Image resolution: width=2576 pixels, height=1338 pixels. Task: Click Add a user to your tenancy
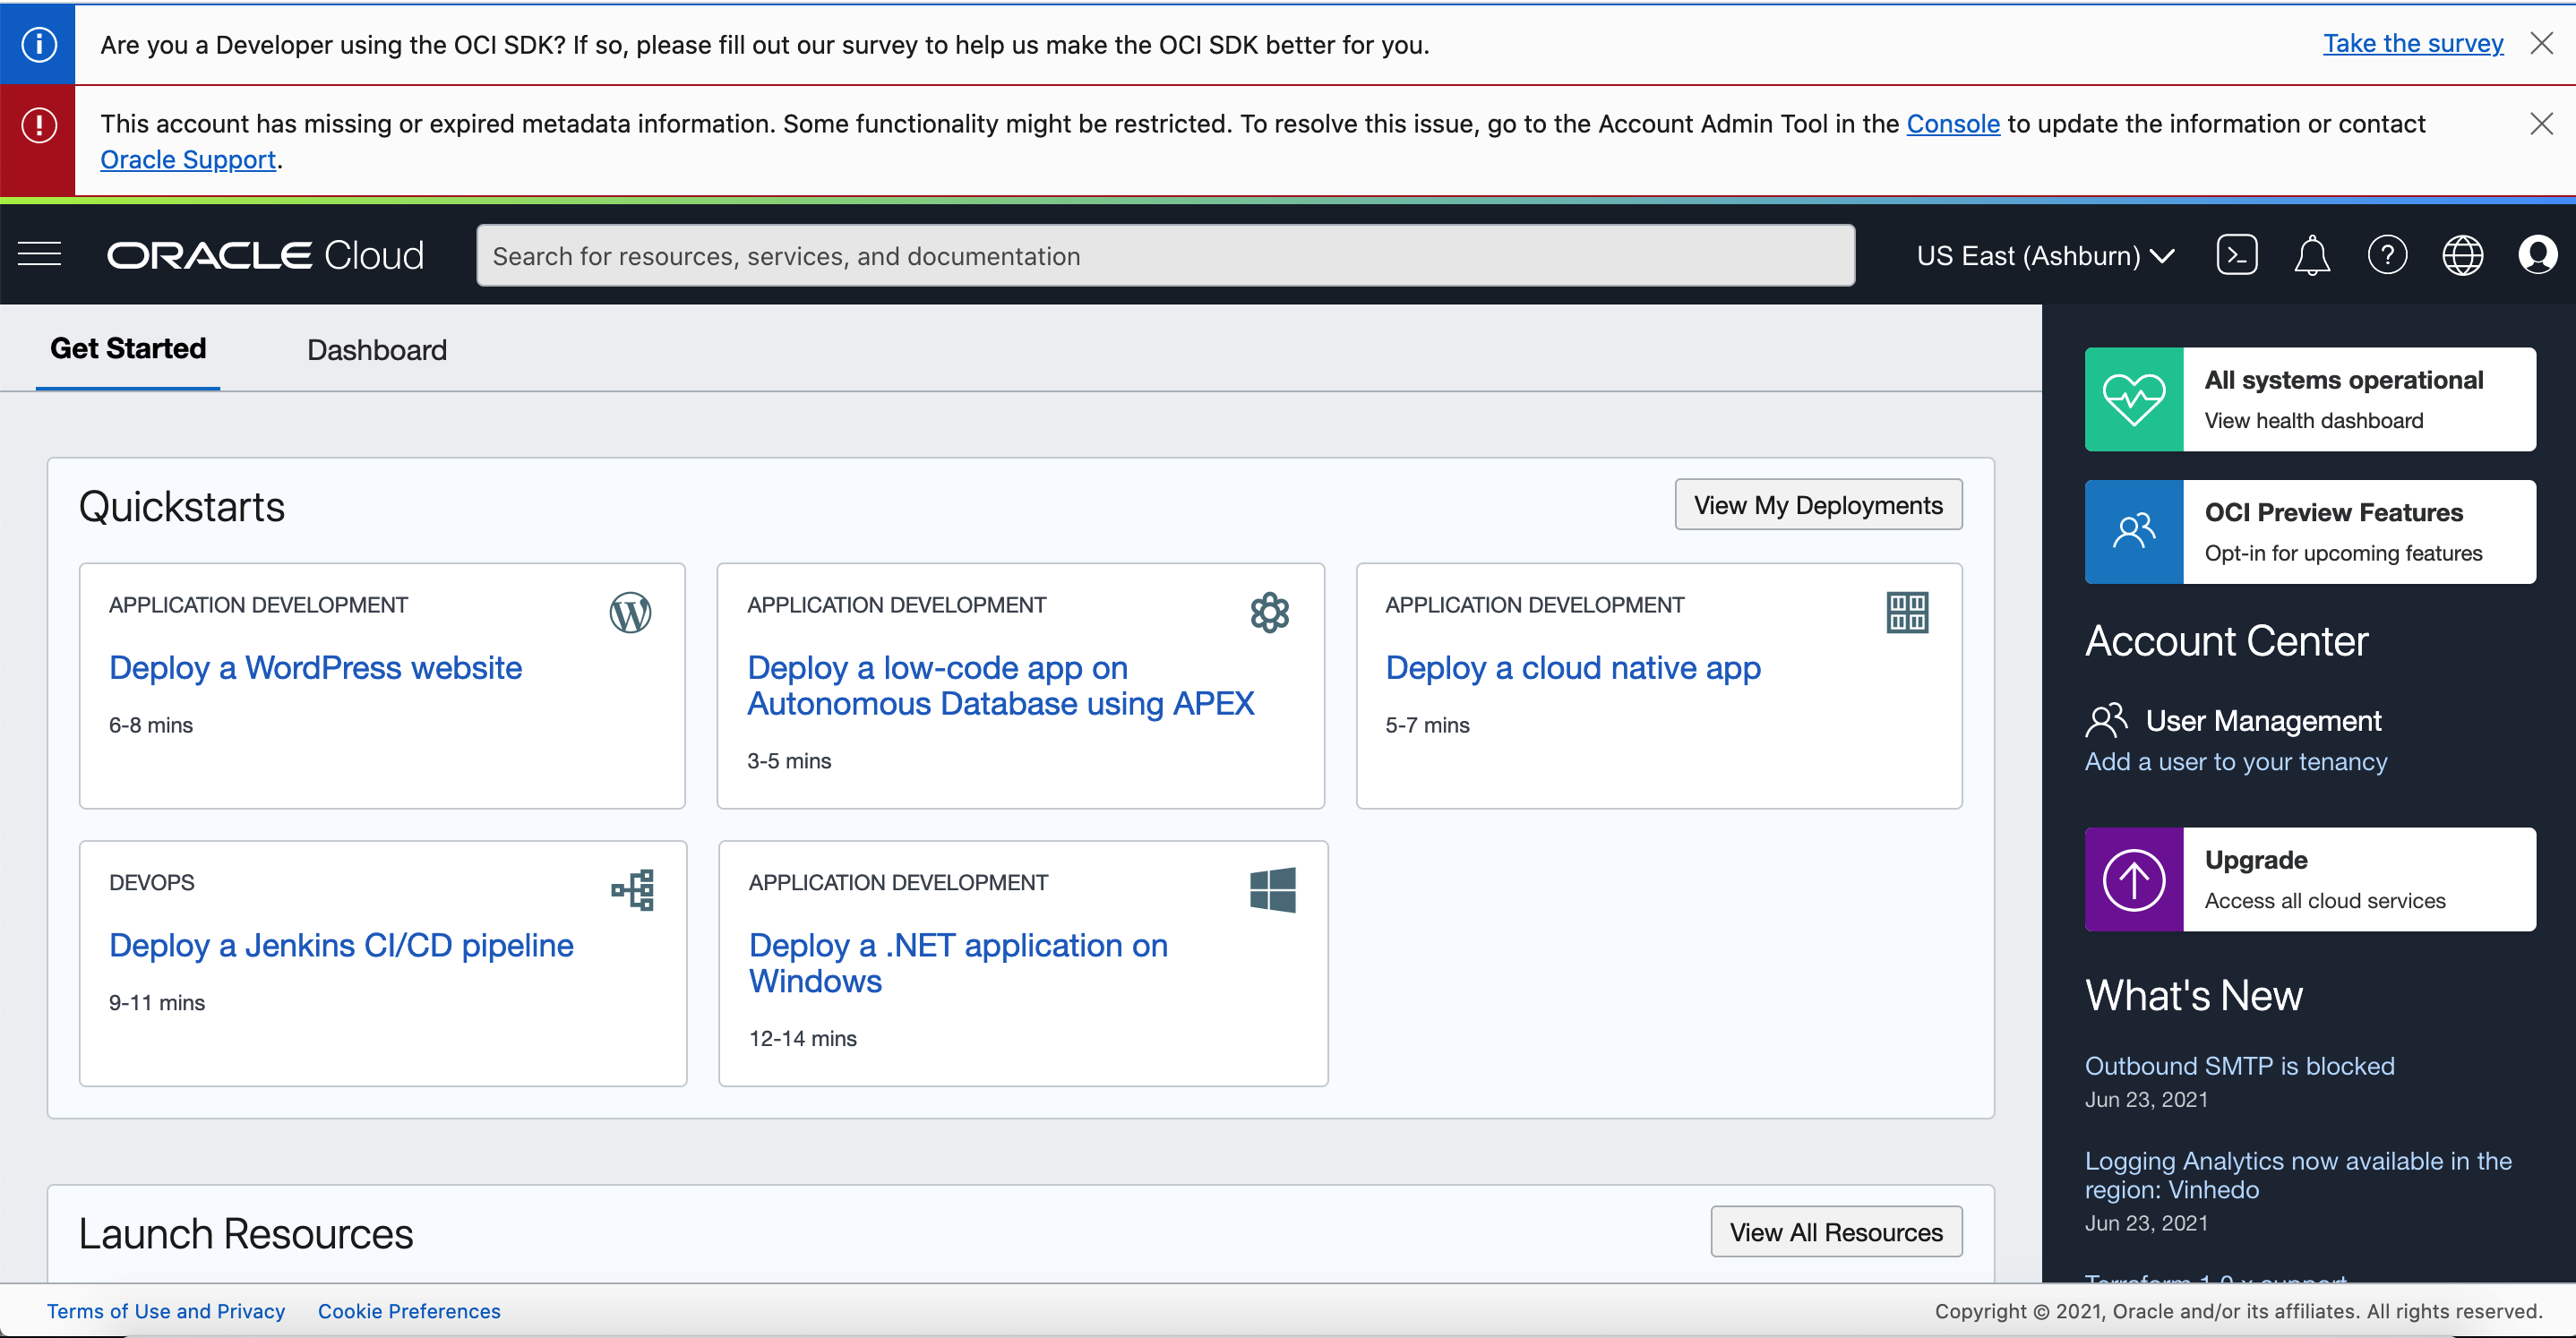click(2235, 762)
